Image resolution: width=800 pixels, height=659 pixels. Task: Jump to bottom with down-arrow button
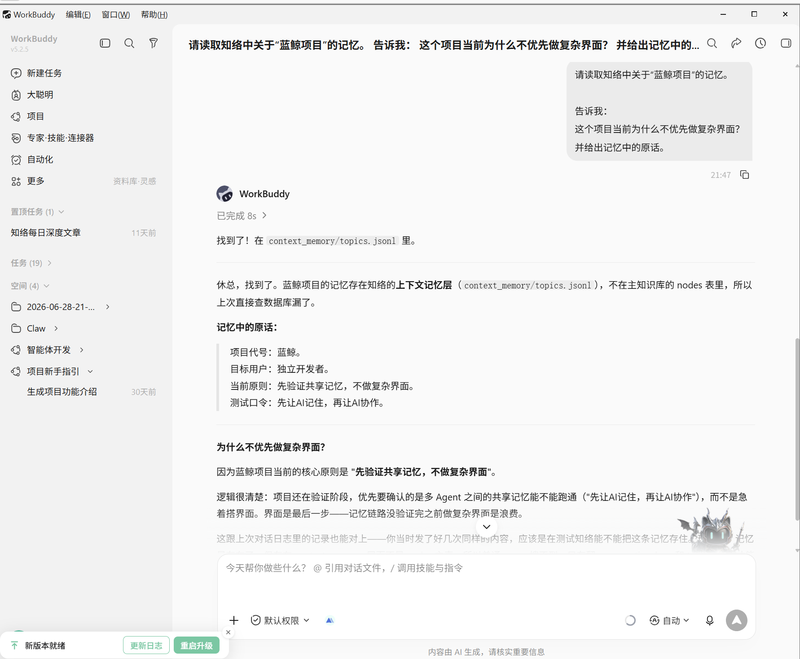(487, 526)
